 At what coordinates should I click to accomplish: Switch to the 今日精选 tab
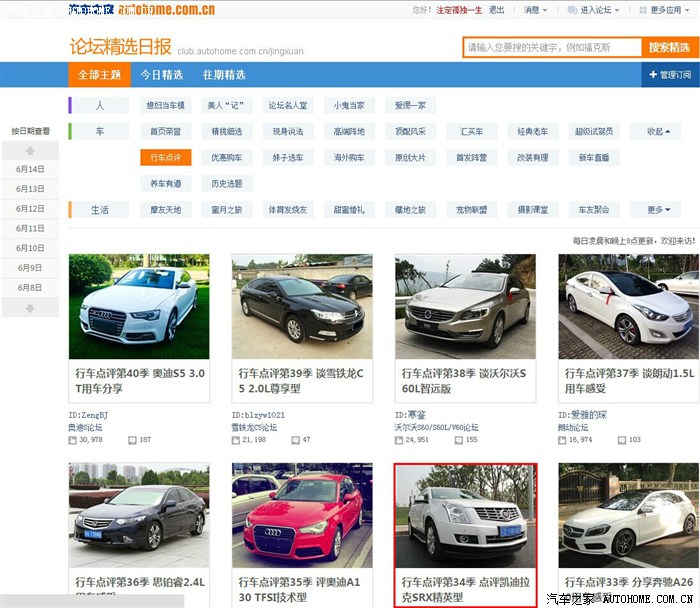click(x=161, y=75)
